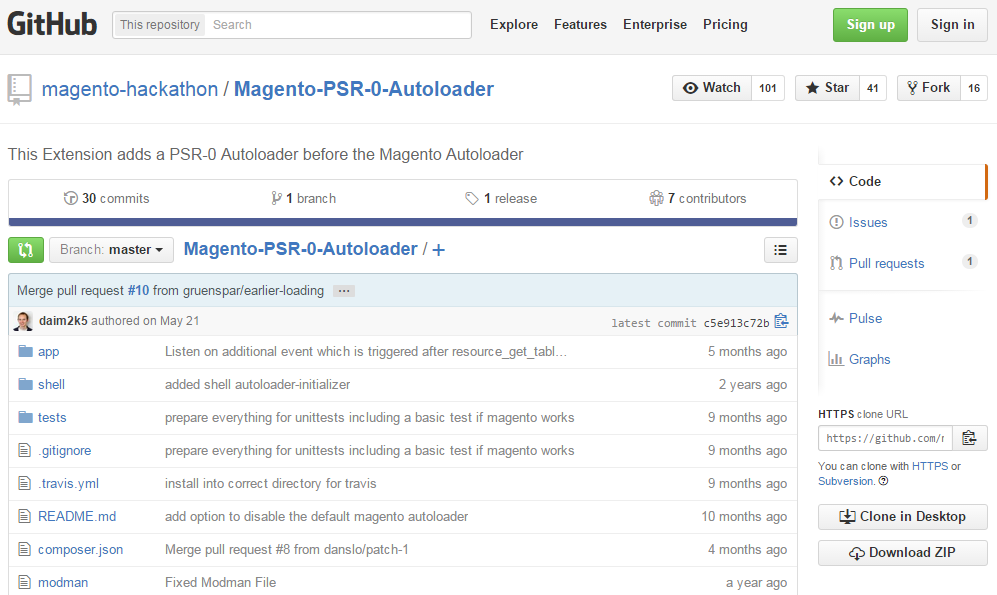Click the Subversion clone link
This screenshot has width=997, height=595.
(x=846, y=481)
